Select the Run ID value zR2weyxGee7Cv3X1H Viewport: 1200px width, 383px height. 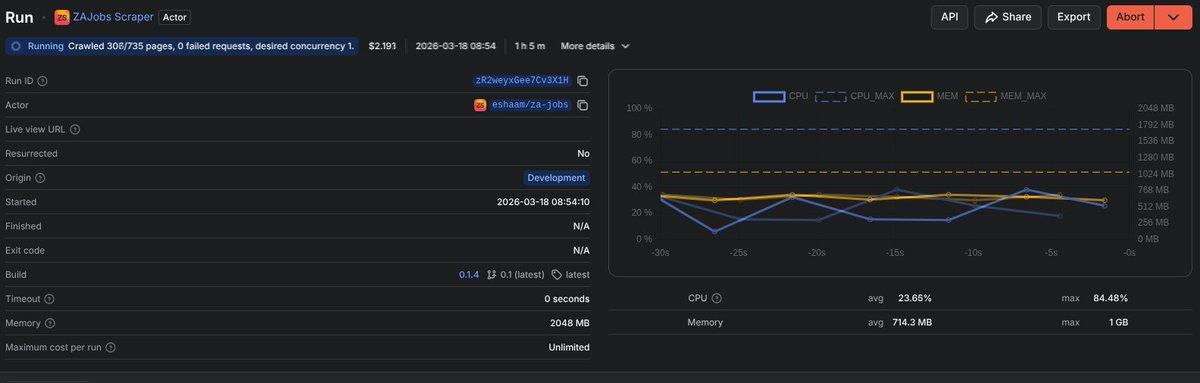pos(522,81)
